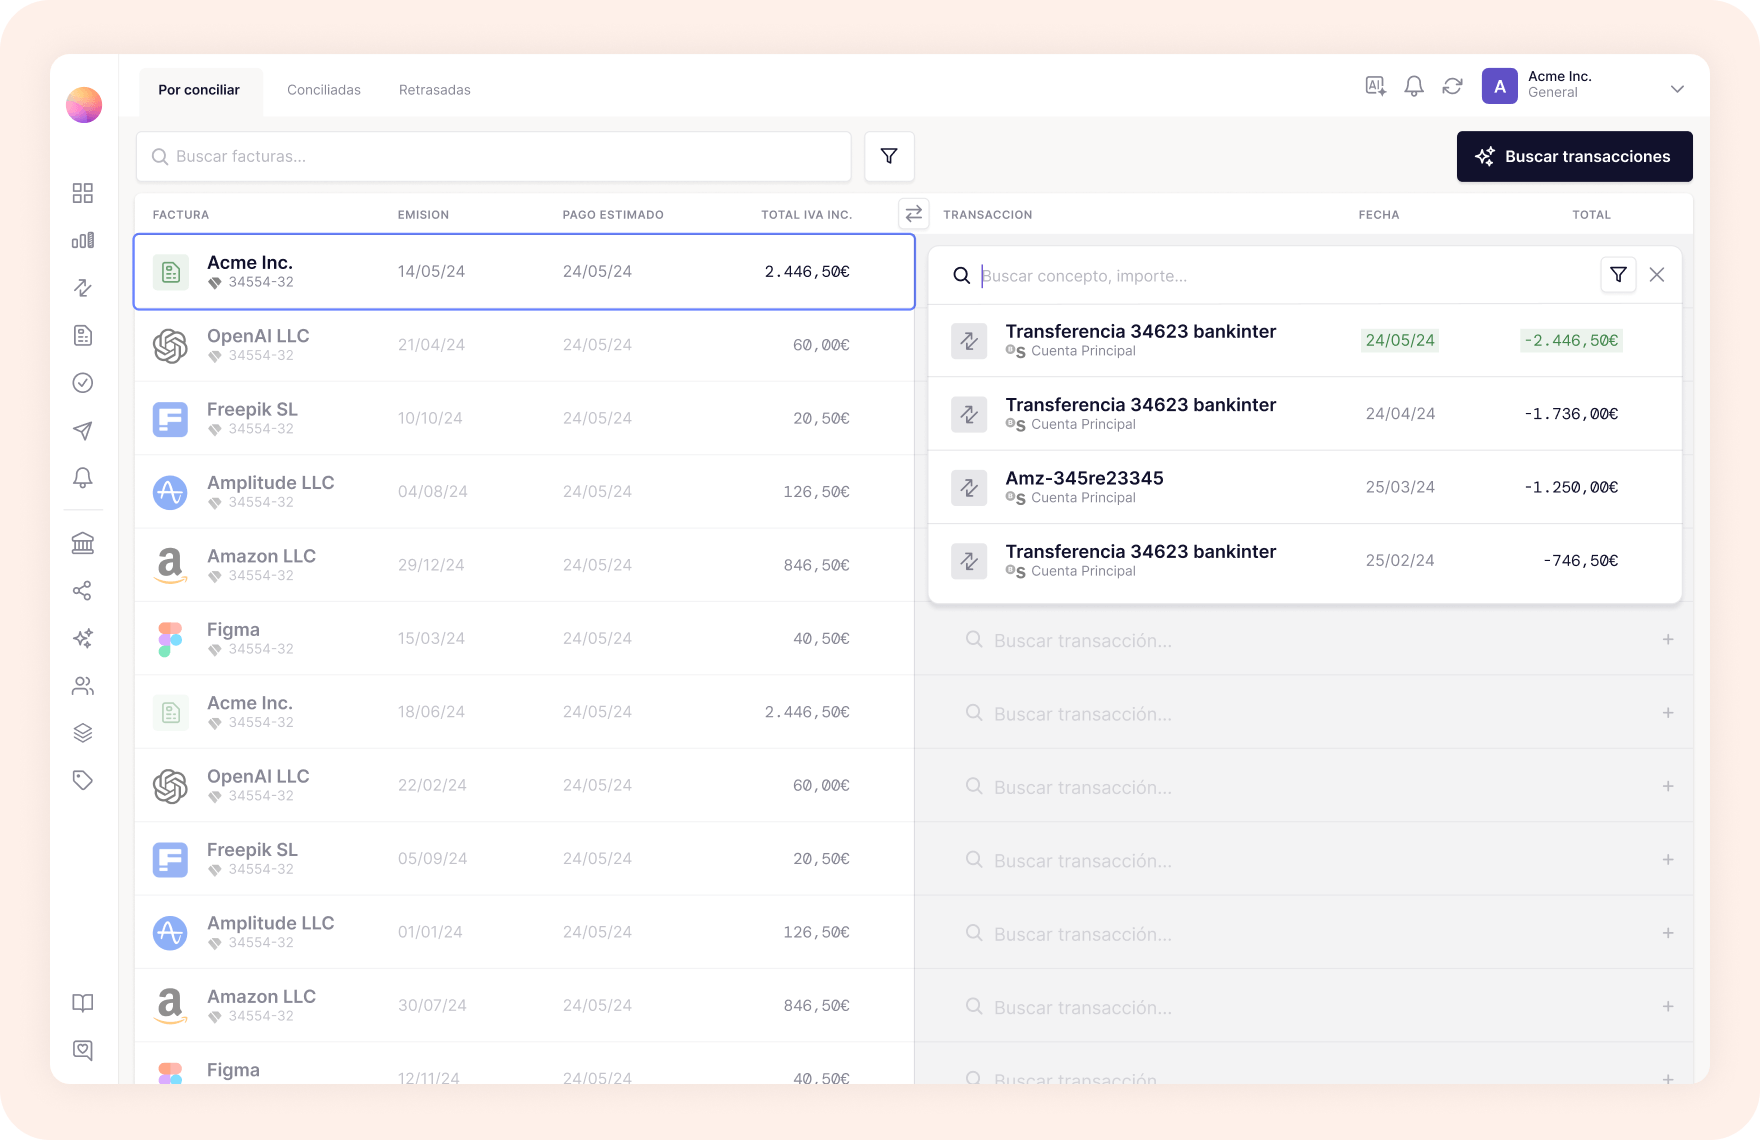Open the notifications bell in top bar
The height and width of the screenshot is (1140, 1760).
point(1413,87)
